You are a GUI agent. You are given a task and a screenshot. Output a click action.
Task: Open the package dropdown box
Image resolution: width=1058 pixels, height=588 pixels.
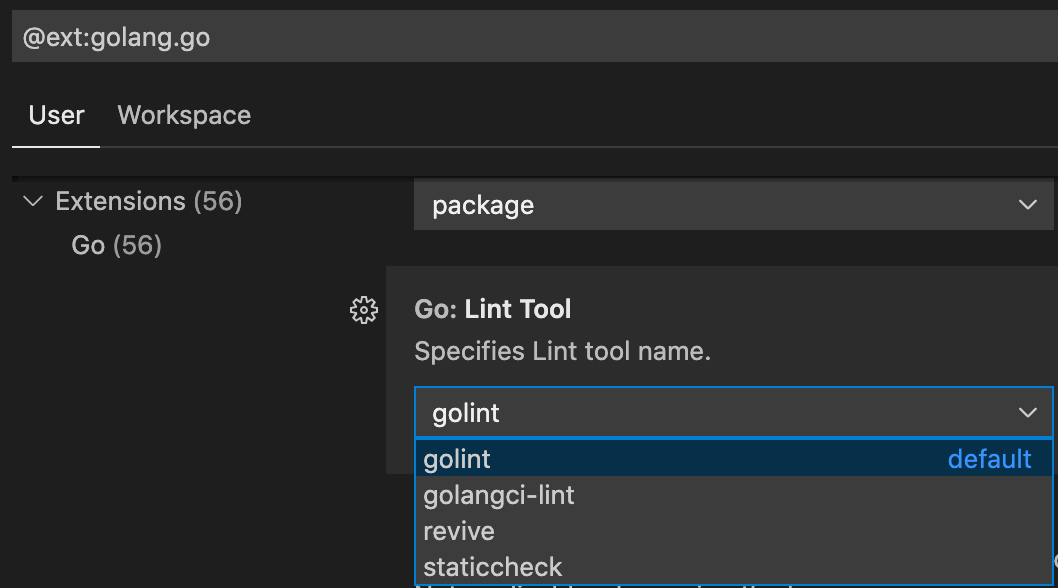[x=733, y=205]
